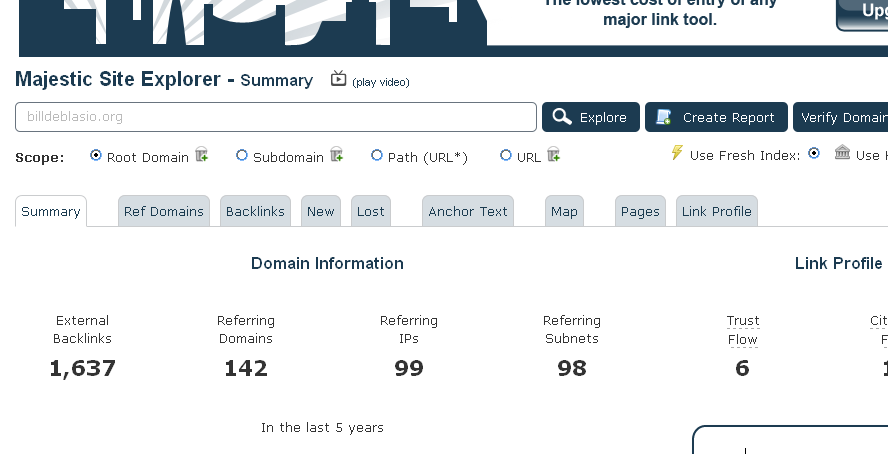Viewport: 888px width, 454px height.
Task: Click the Create Report button
Action: click(x=716, y=117)
